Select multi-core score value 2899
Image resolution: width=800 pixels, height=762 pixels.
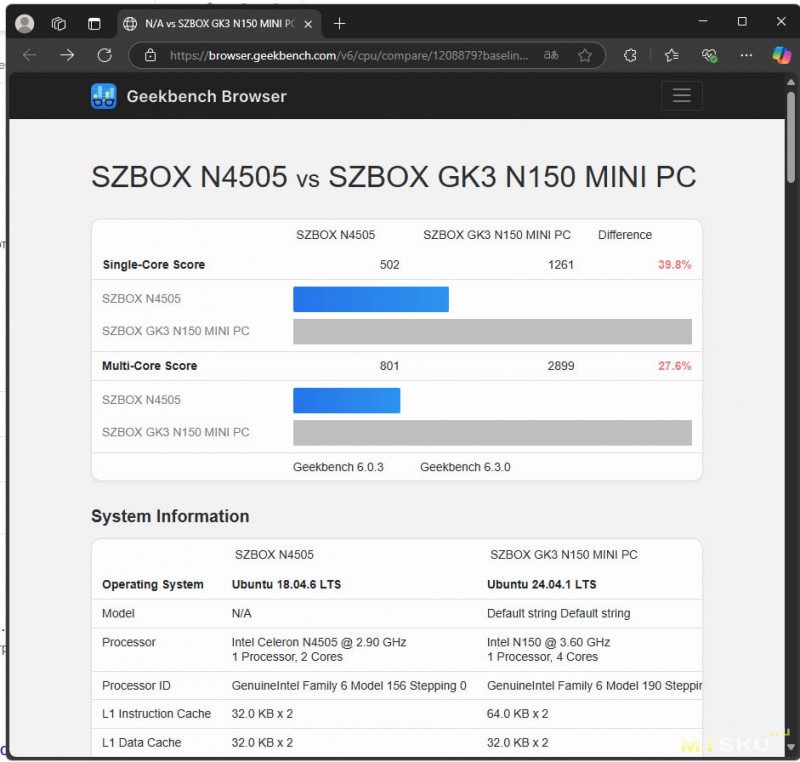pyautogui.click(x=561, y=366)
